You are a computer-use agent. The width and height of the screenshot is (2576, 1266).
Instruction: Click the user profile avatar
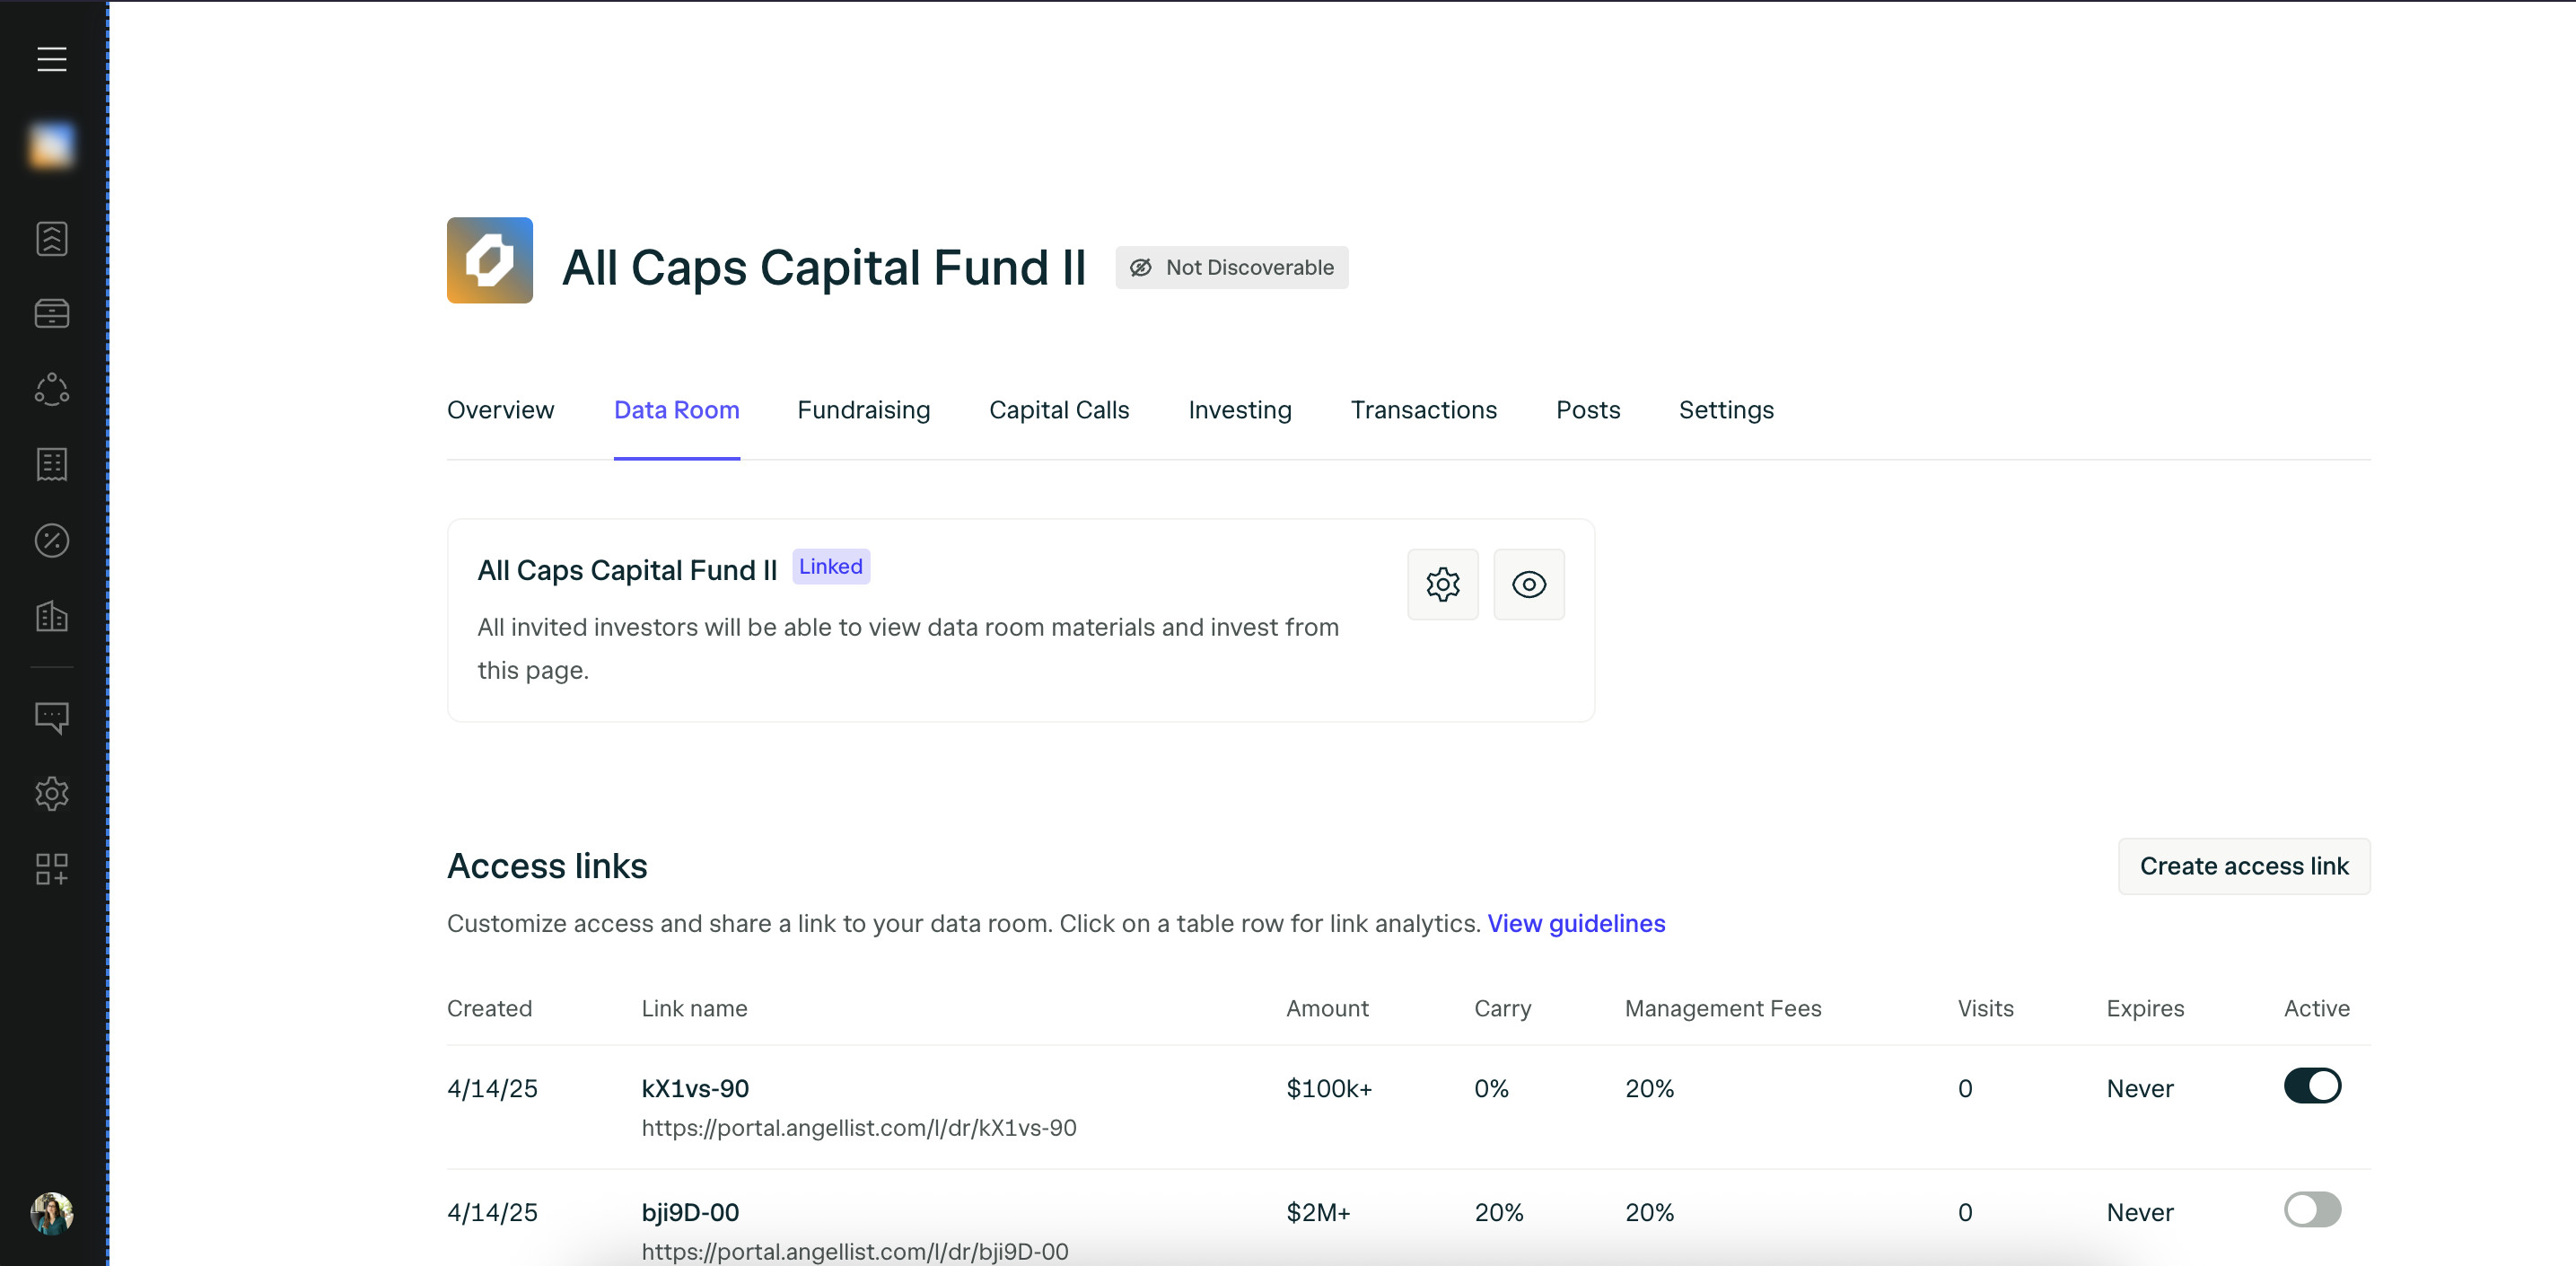(52, 1213)
